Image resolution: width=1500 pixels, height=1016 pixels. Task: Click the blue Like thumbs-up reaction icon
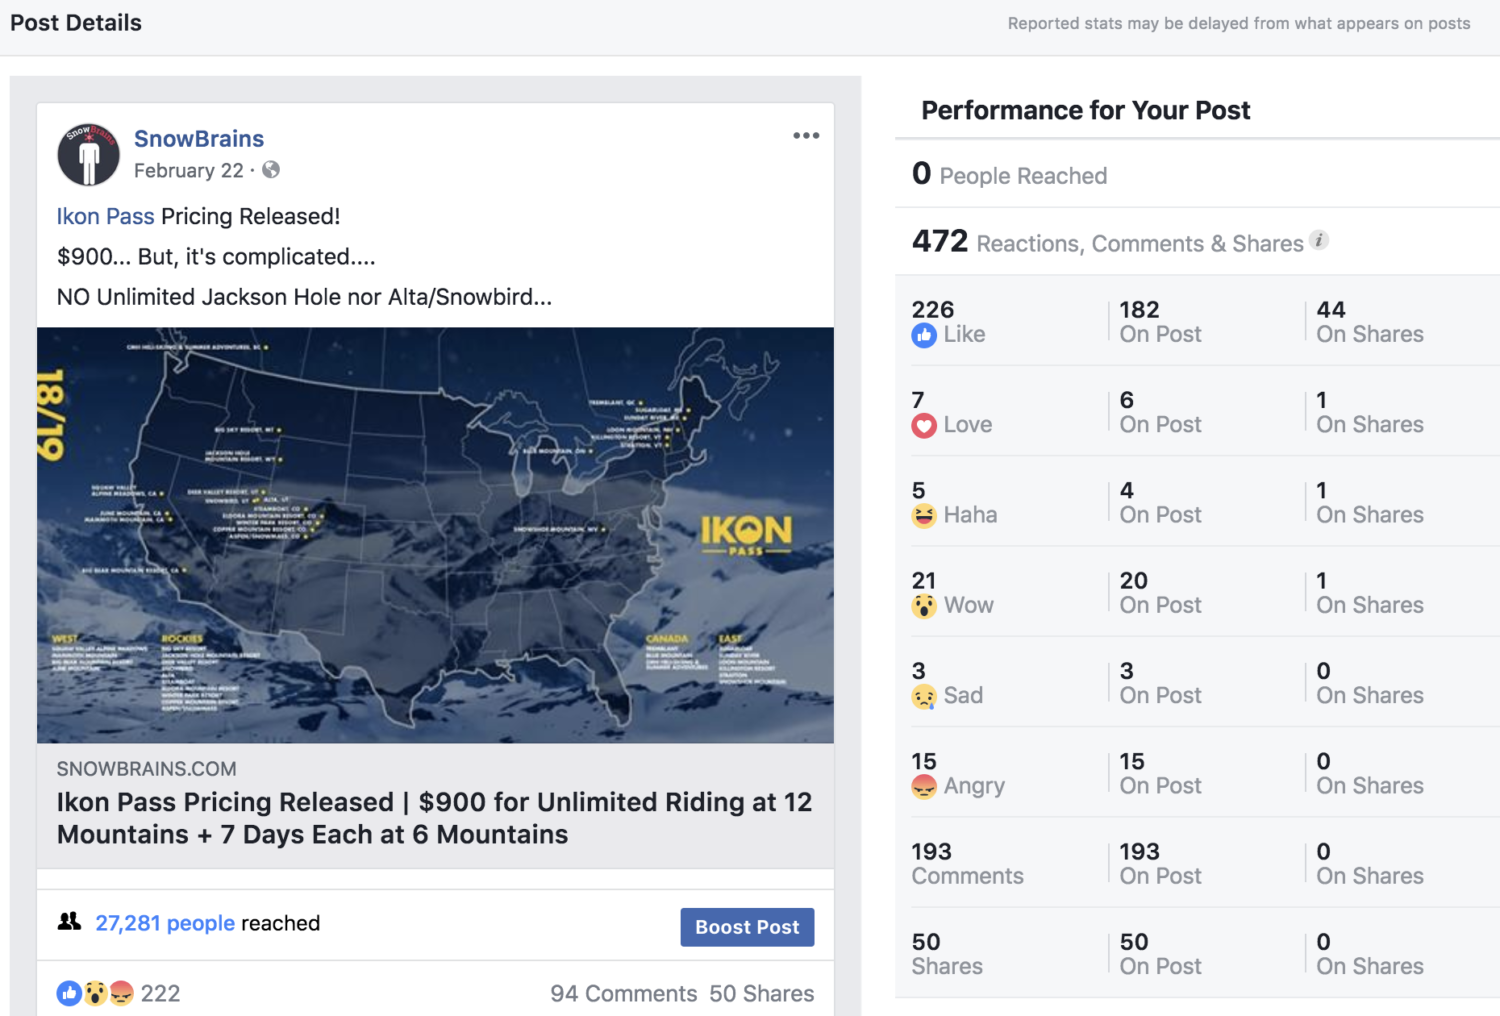click(924, 335)
